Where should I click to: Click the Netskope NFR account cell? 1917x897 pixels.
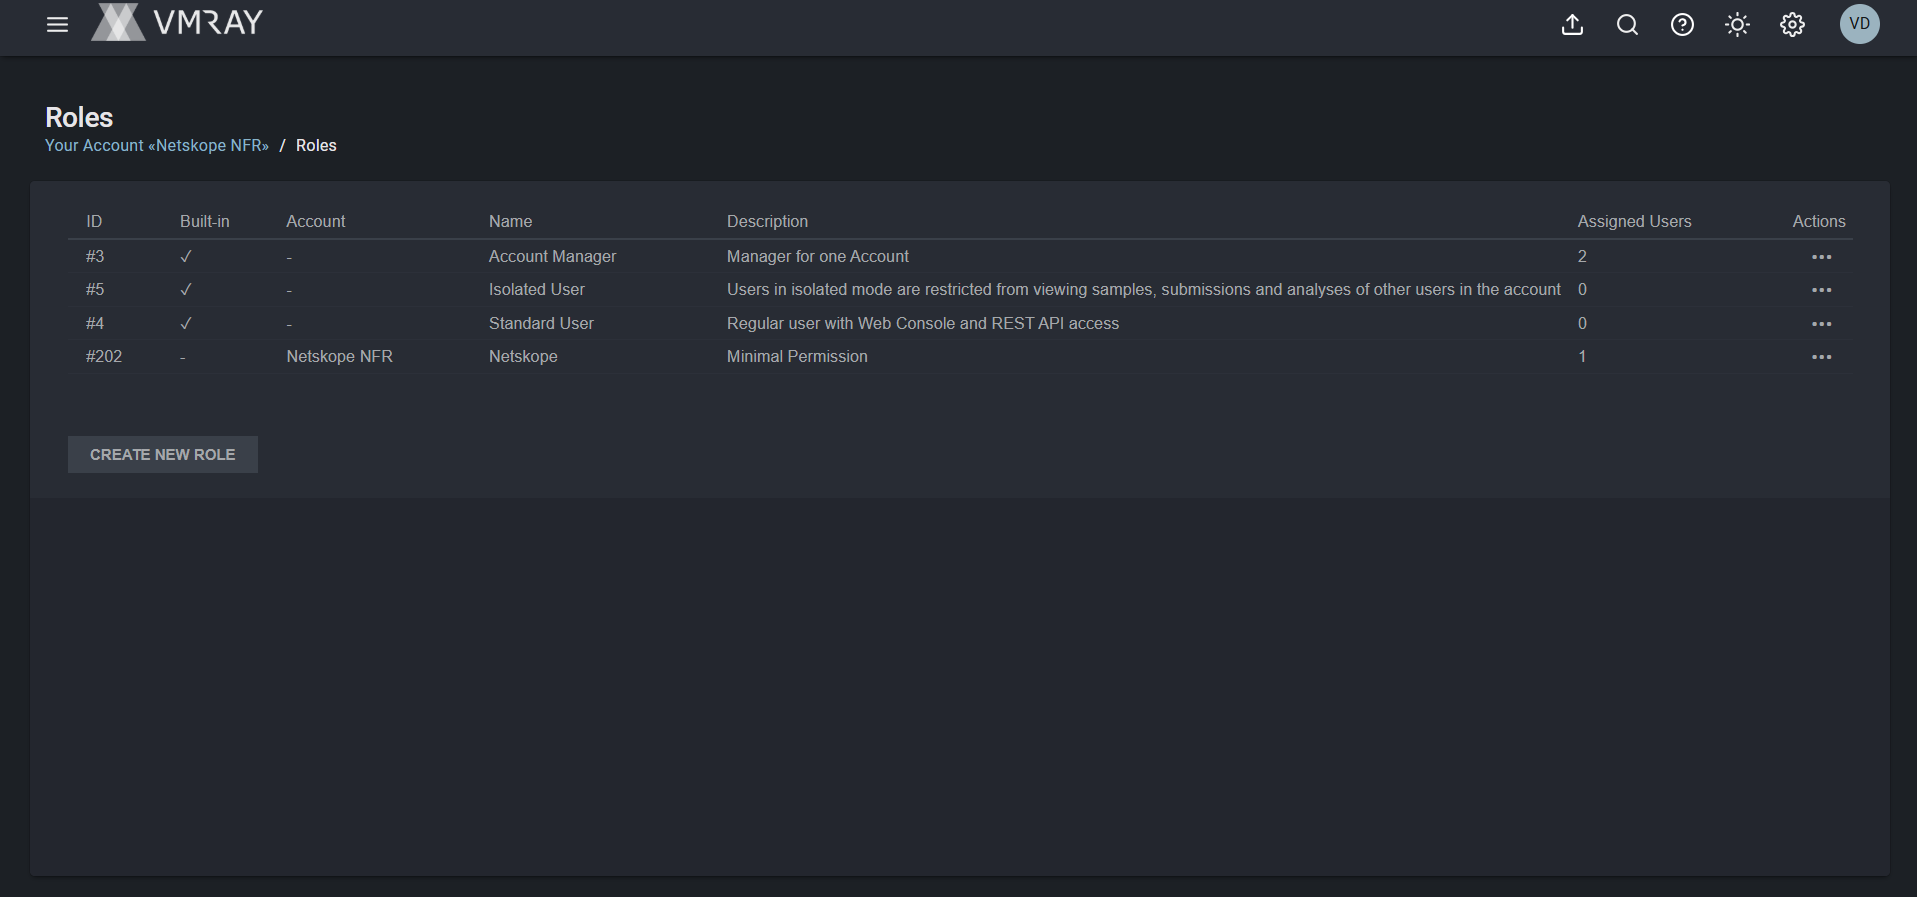point(339,357)
